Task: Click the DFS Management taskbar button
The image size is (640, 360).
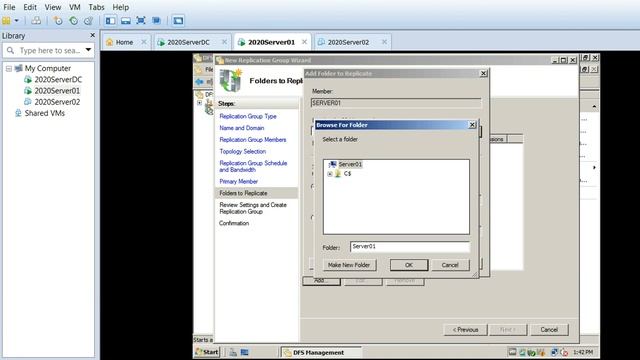Action: [x=321, y=352]
